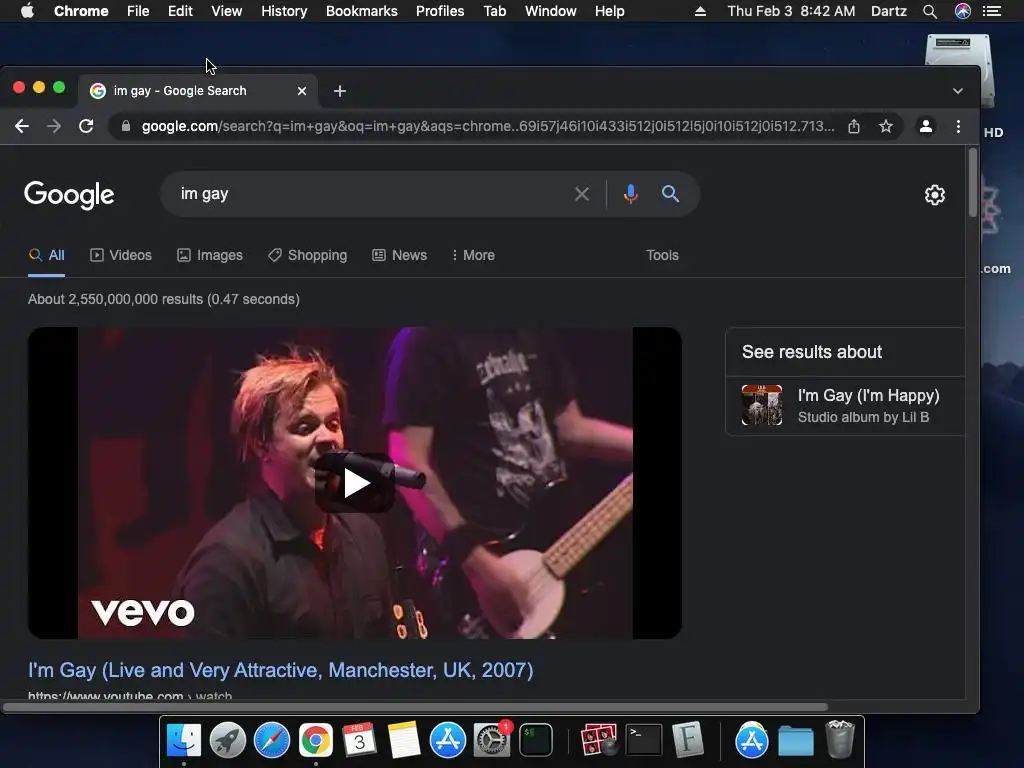Open the Chrome profile avatar menu

(x=925, y=126)
